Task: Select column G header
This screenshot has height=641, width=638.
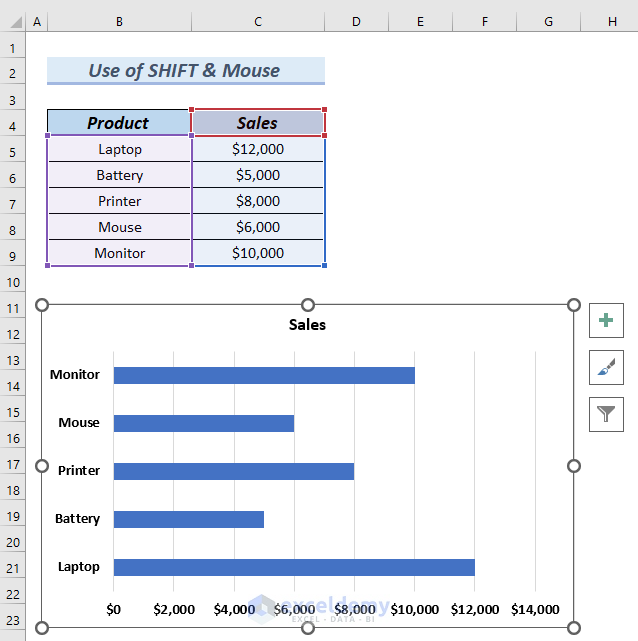Action: pyautogui.click(x=548, y=22)
